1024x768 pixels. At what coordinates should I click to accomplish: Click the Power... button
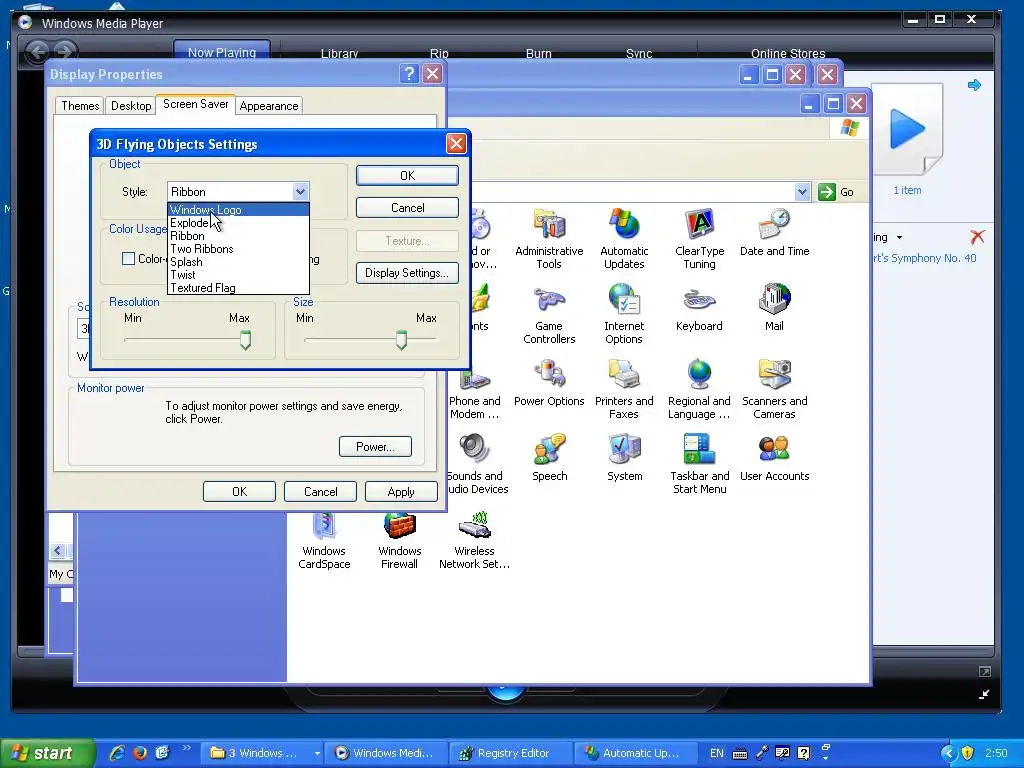click(x=375, y=447)
